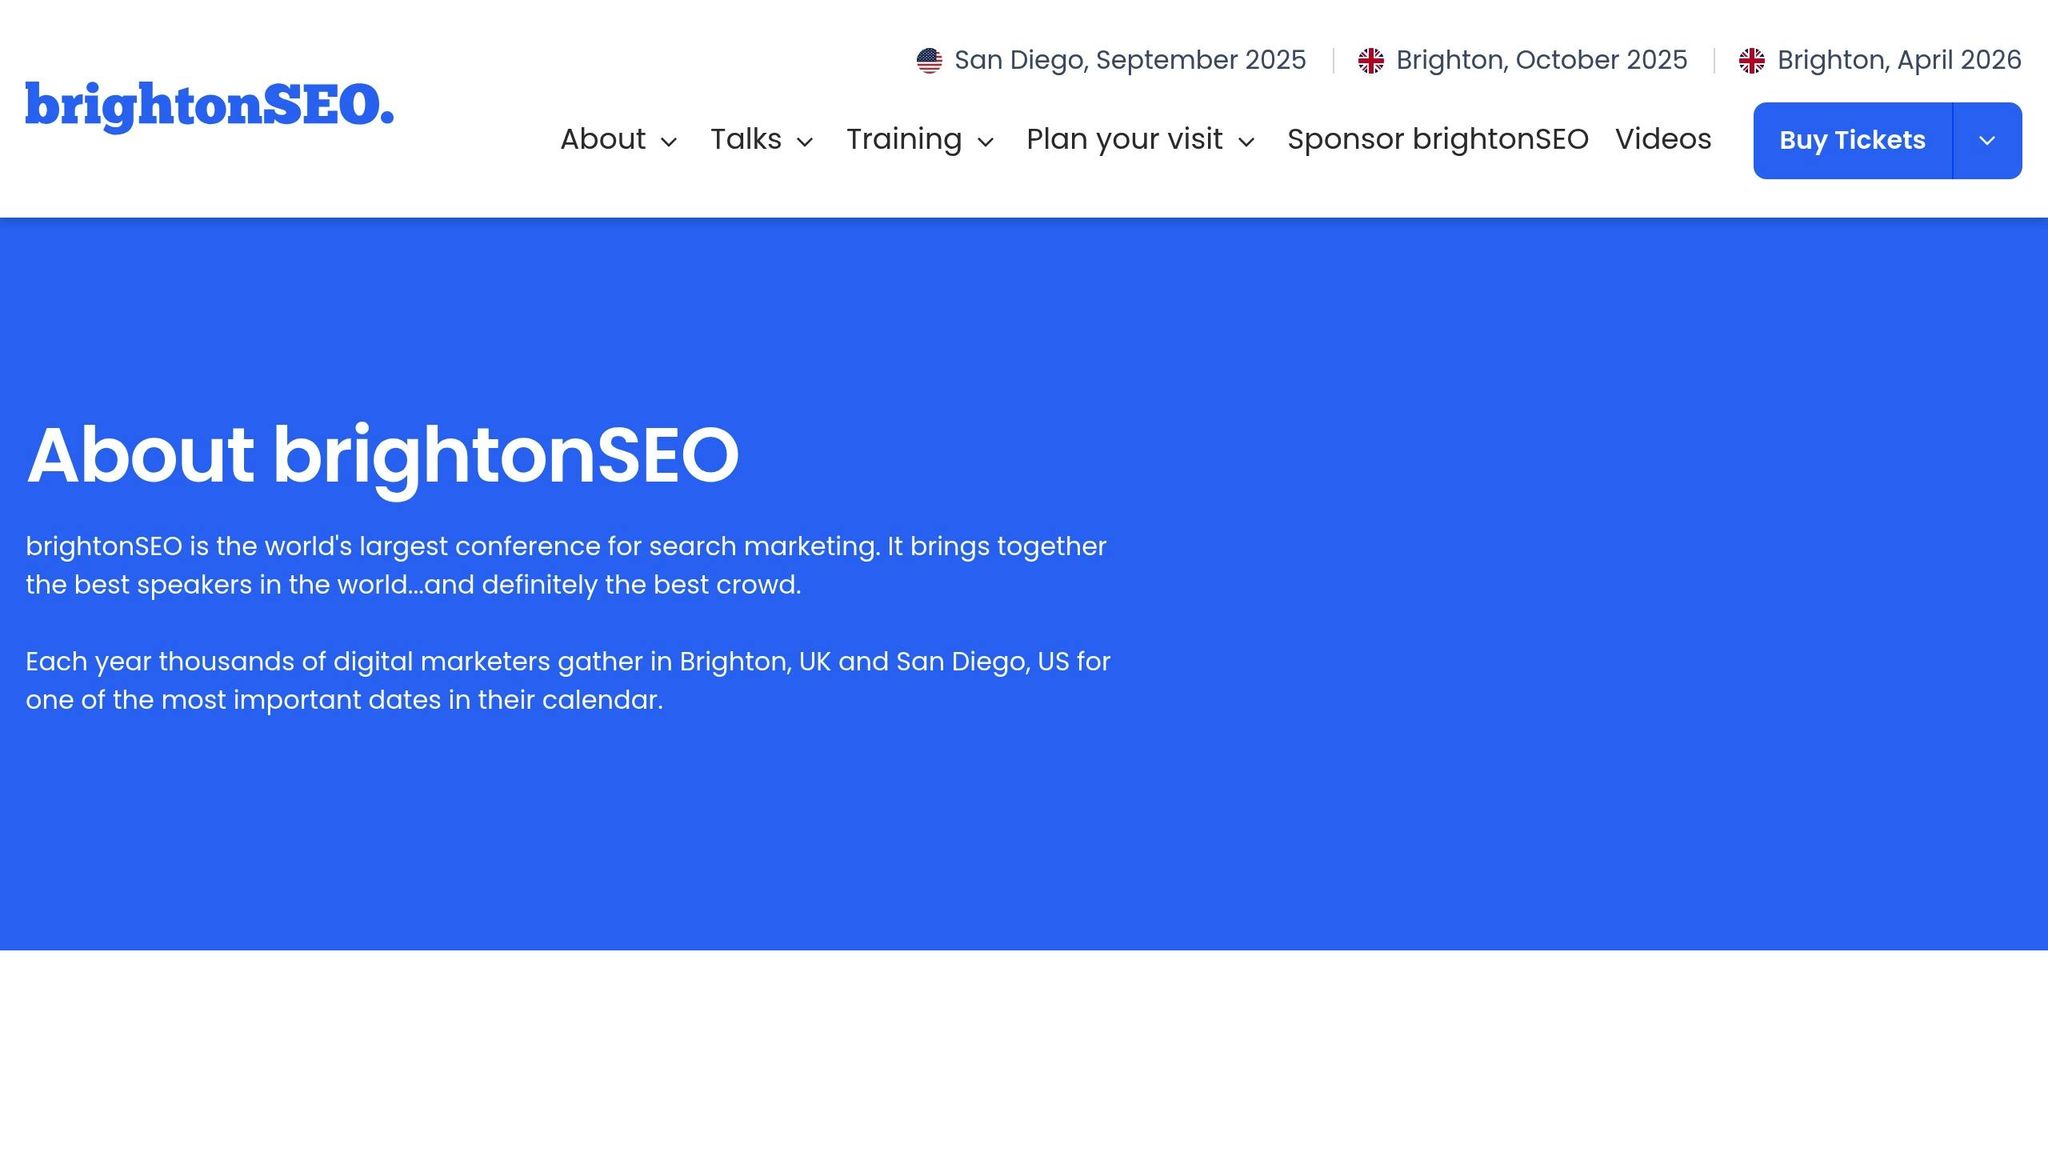Open San Diego, September 2025 event link
The width and height of the screenshot is (2048, 1152).
click(1130, 60)
